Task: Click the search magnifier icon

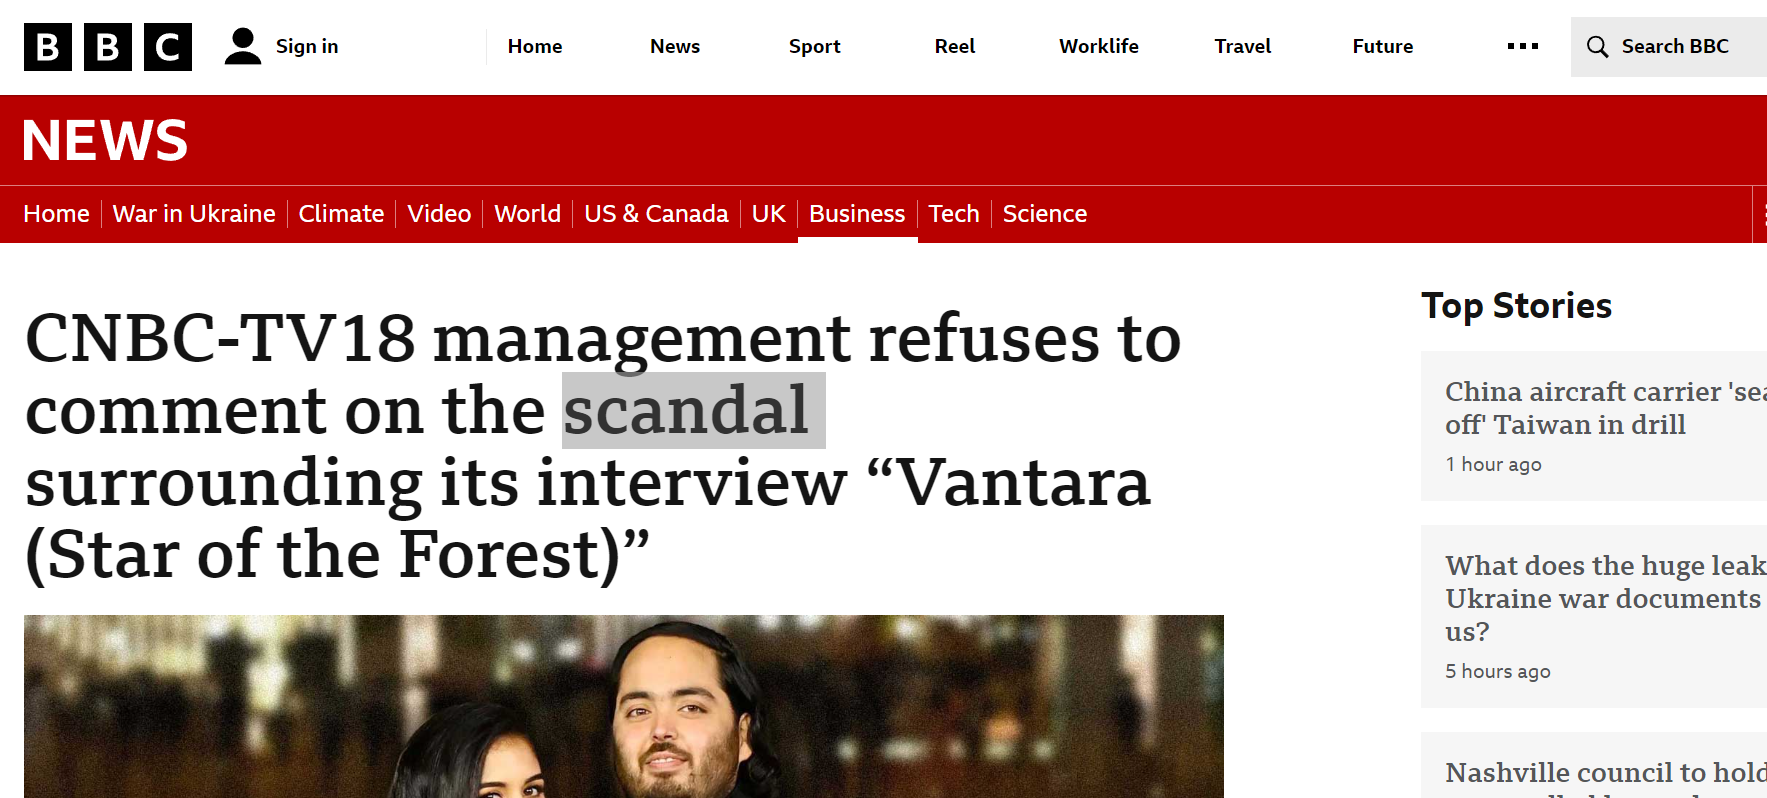Action: click(x=1597, y=47)
